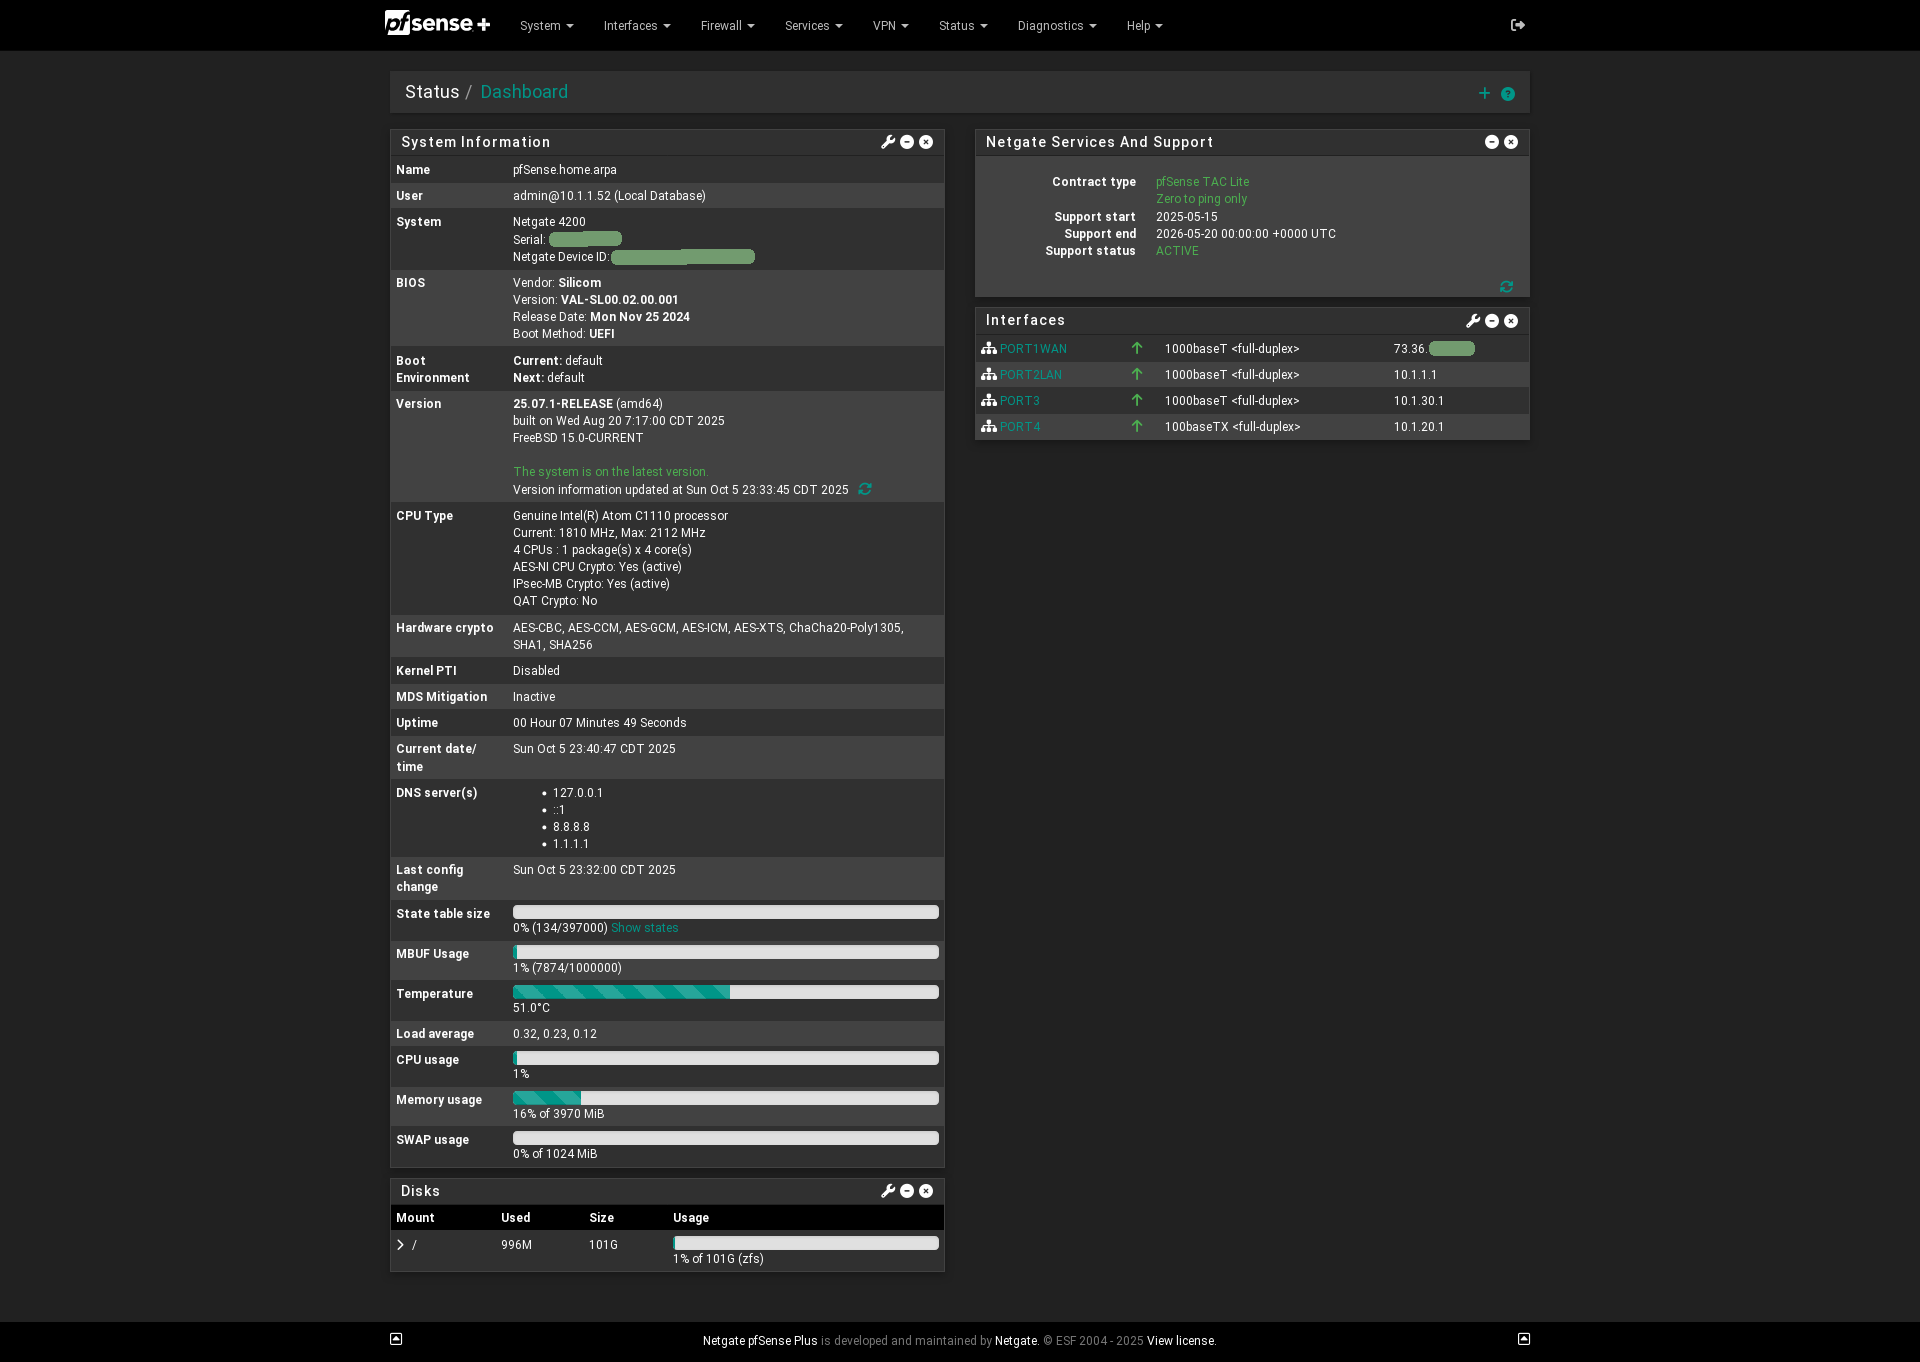This screenshot has height=1362, width=1920.
Task: Open the dashboard help question icon
Action: (1508, 94)
